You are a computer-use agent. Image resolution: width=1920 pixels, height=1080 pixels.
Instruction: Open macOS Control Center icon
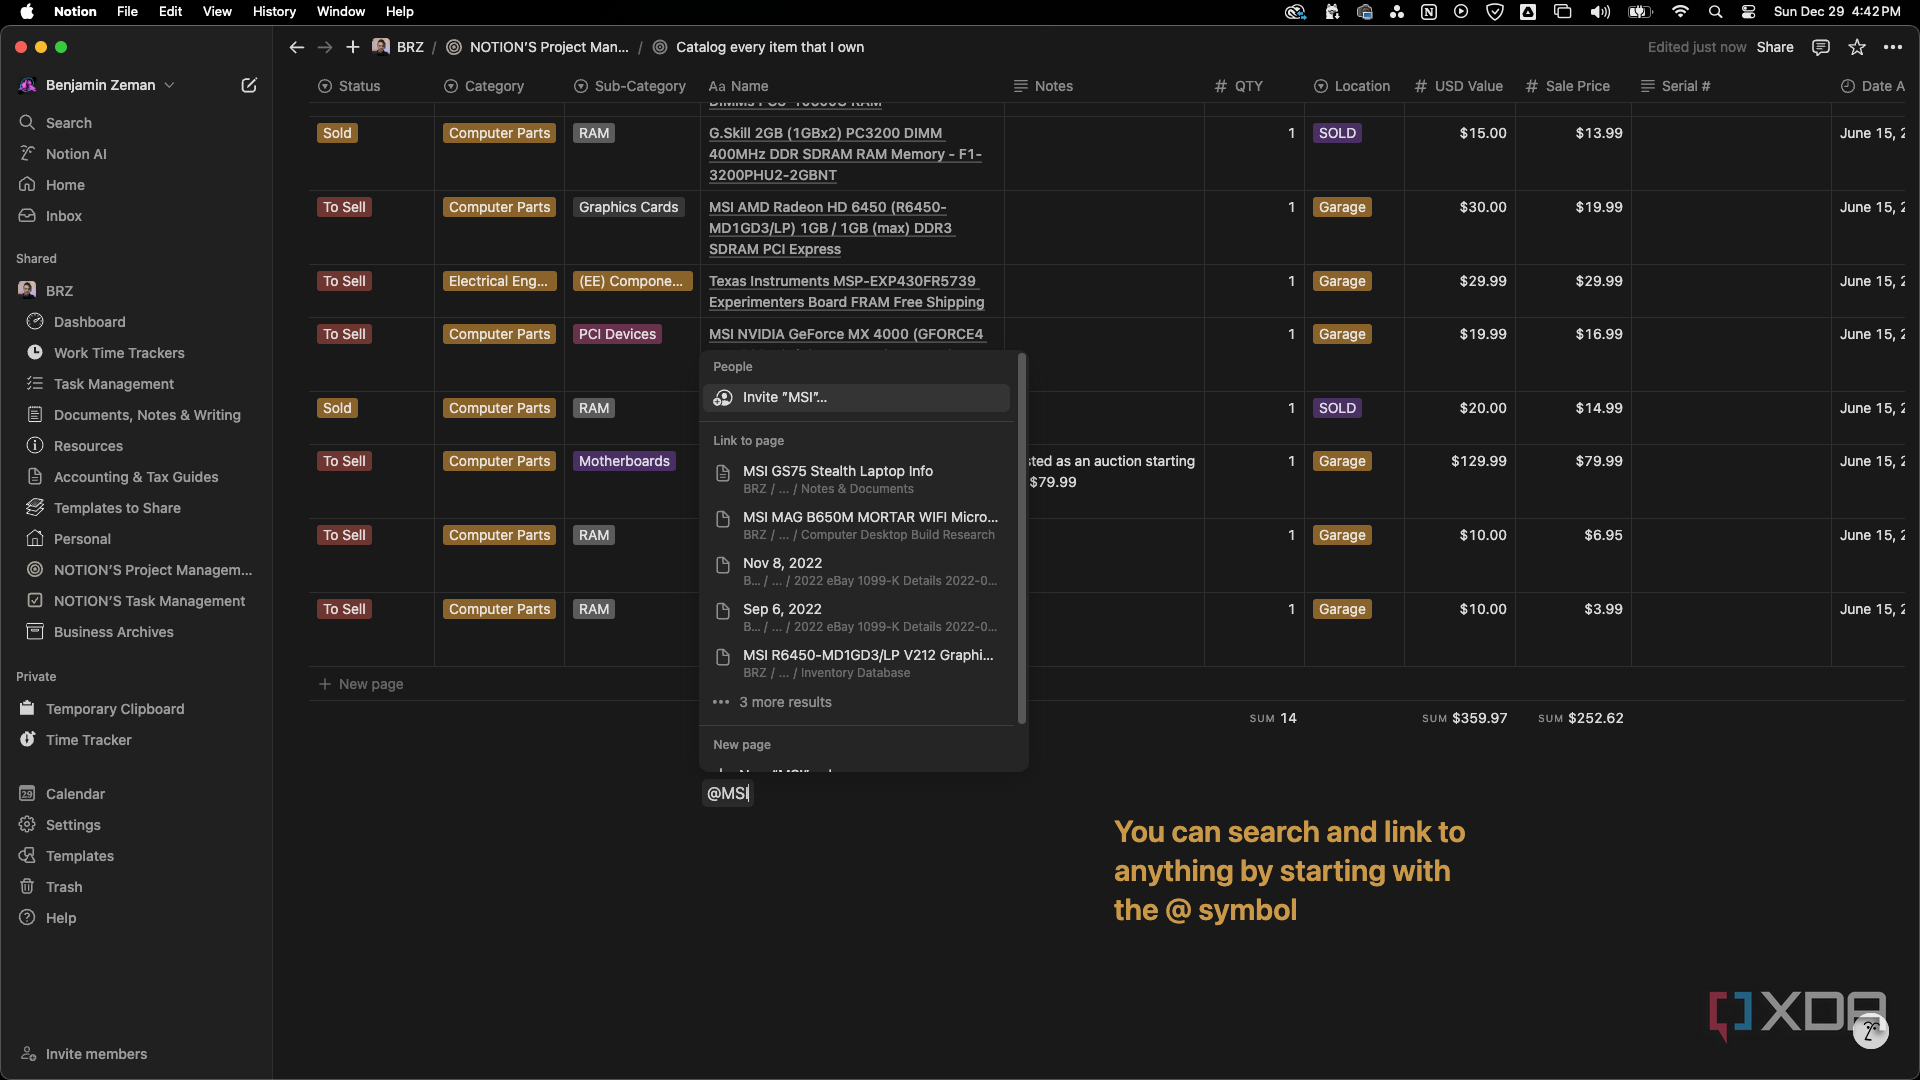pyautogui.click(x=1748, y=11)
